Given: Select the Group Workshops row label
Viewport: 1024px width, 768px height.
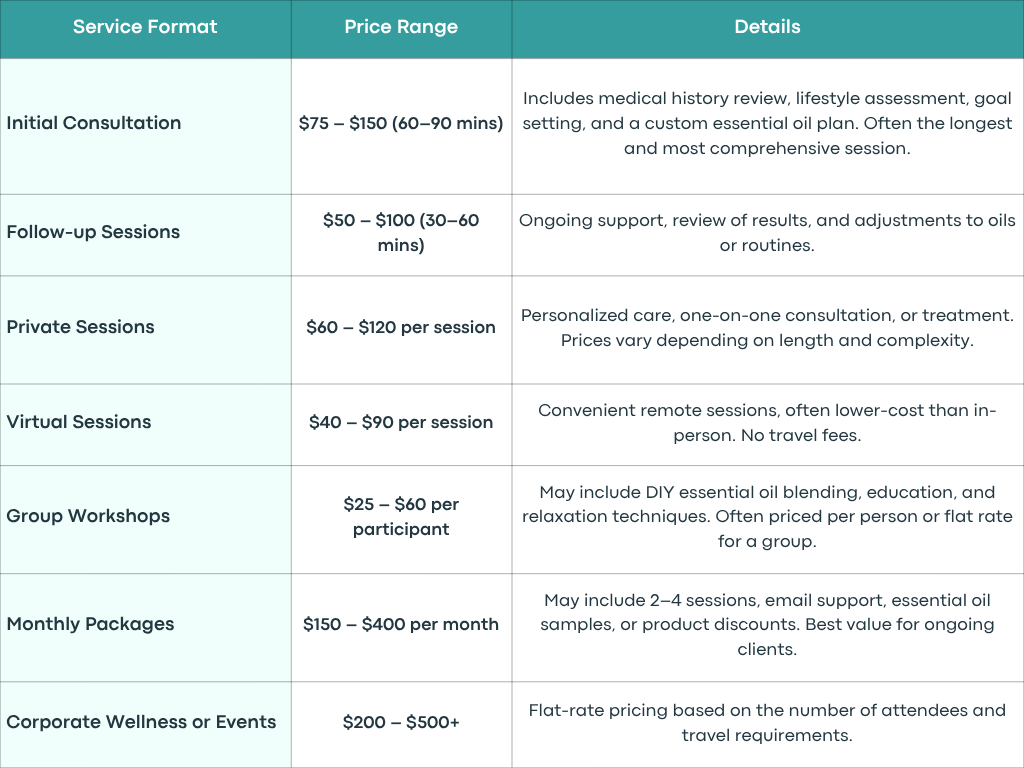Looking at the screenshot, I should [x=88, y=516].
